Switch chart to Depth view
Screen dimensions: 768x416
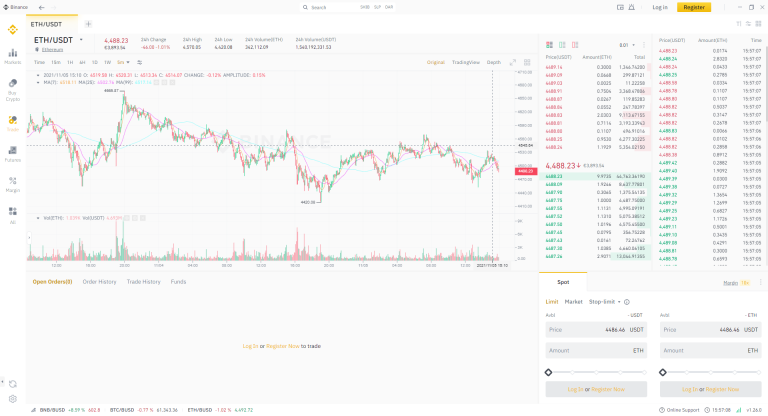[x=494, y=62]
